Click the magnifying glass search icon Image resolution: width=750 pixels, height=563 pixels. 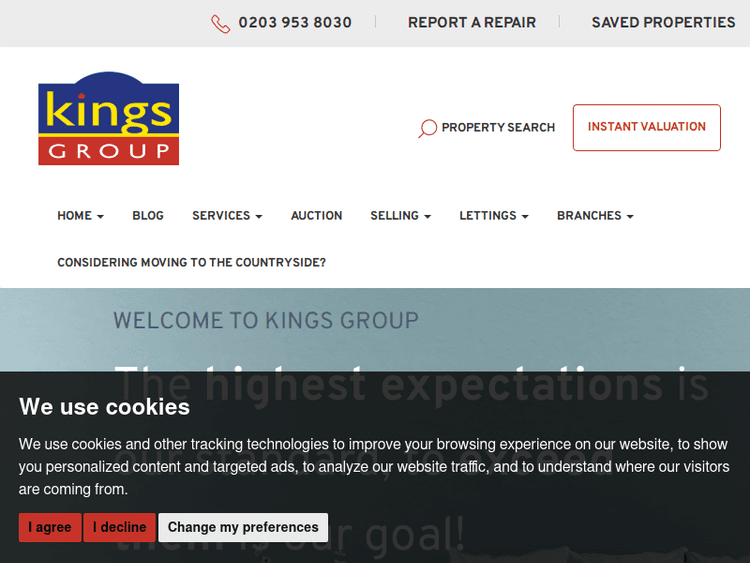[428, 128]
